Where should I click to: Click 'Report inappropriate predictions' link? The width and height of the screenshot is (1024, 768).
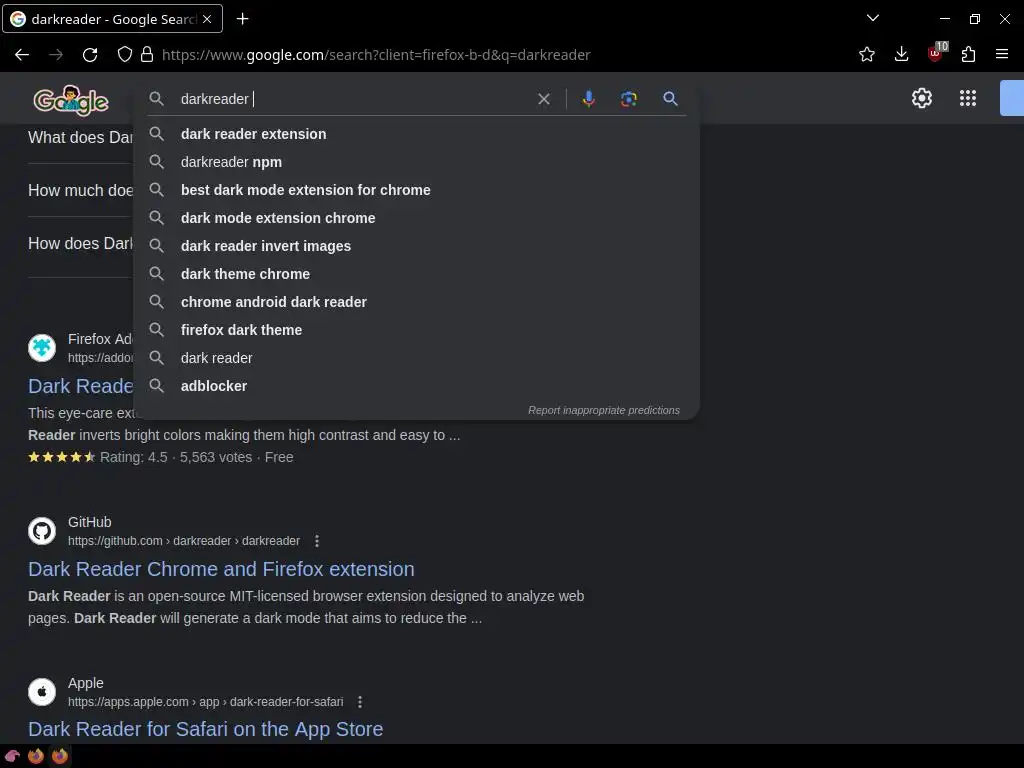coord(603,410)
